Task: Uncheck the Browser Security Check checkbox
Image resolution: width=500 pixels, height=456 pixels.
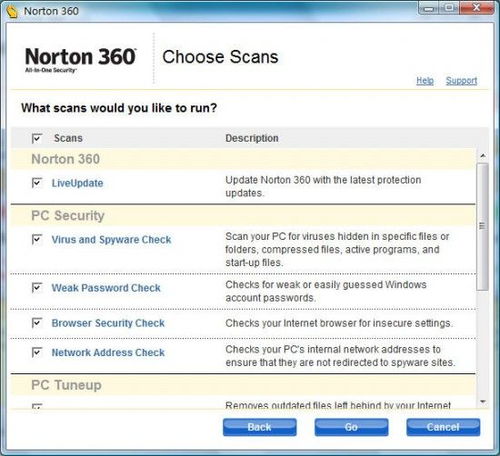Action: (x=37, y=323)
